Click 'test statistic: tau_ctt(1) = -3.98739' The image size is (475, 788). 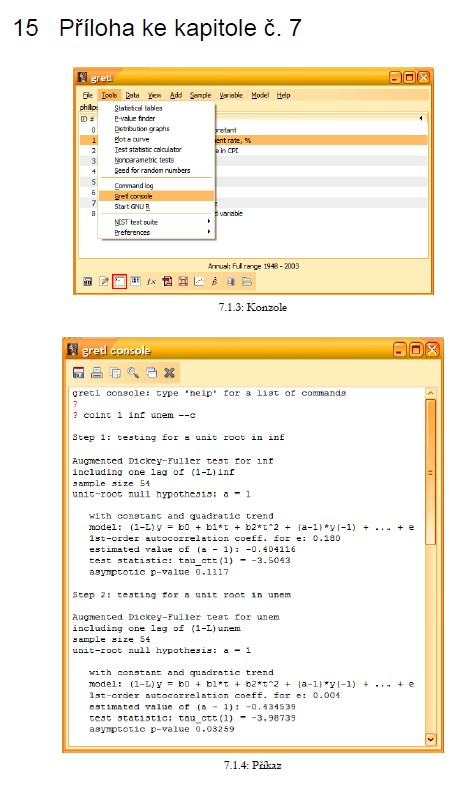coord(193,718)
